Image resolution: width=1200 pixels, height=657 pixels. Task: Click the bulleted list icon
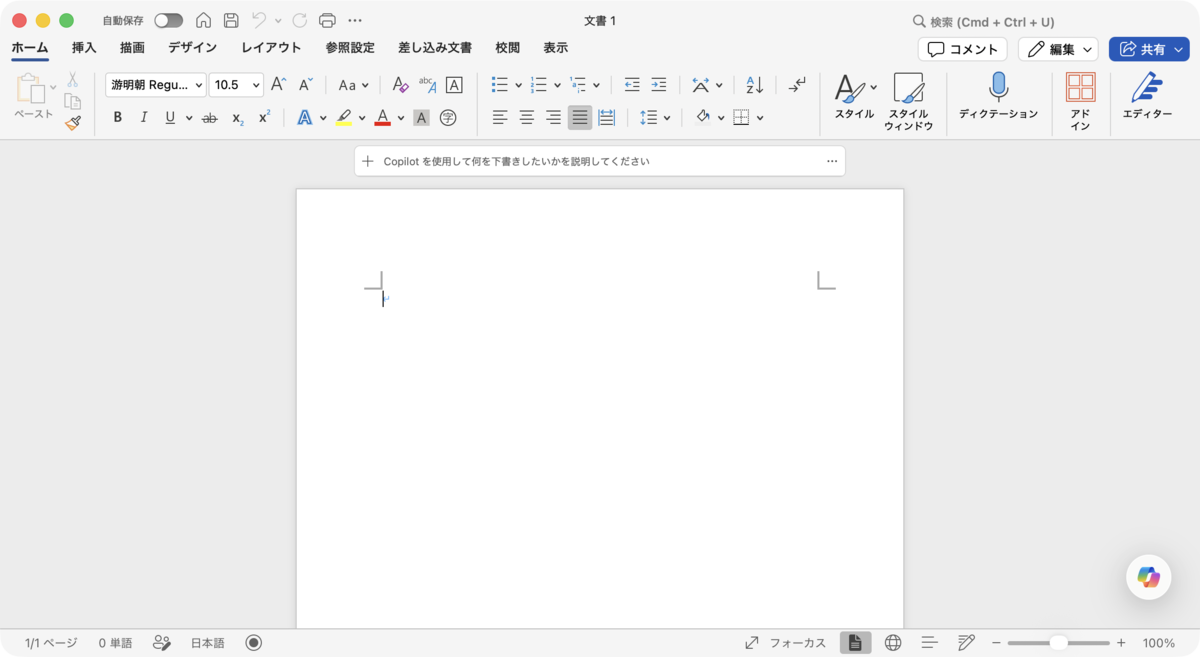(x=500, y=85)
